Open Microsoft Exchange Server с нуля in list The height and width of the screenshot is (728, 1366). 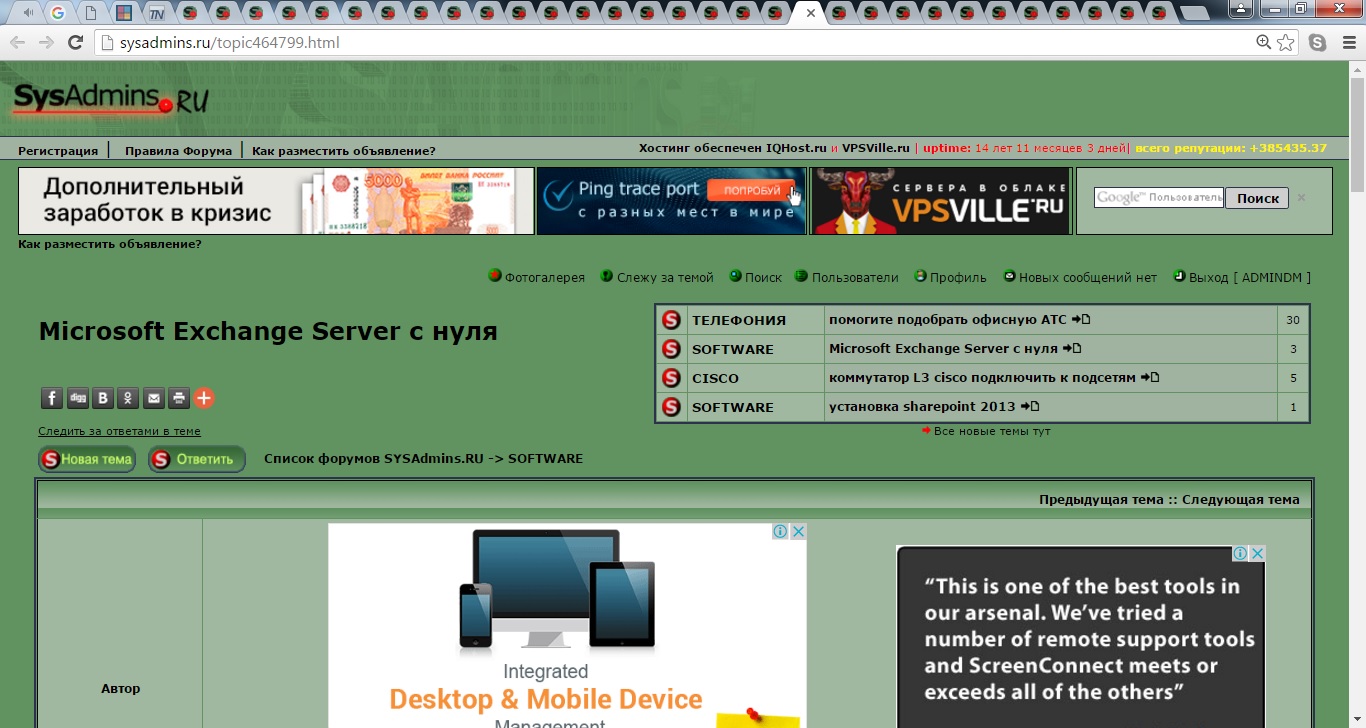(943, 349)
